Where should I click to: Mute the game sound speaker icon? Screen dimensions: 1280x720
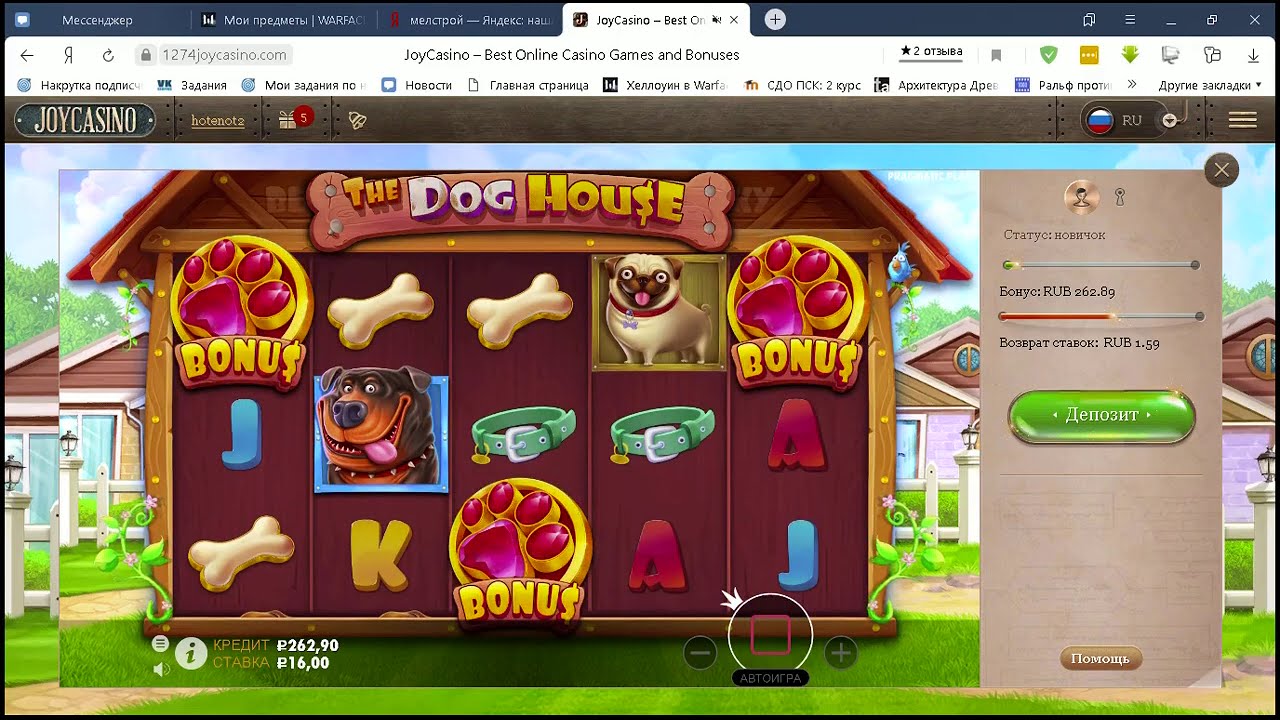[x=161, y=668]
